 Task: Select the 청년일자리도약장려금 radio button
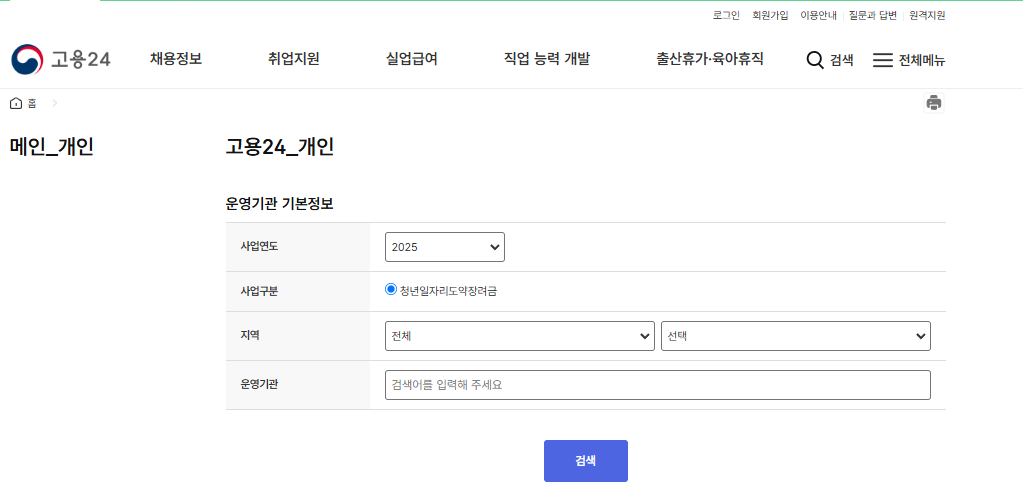click(391, 289)
